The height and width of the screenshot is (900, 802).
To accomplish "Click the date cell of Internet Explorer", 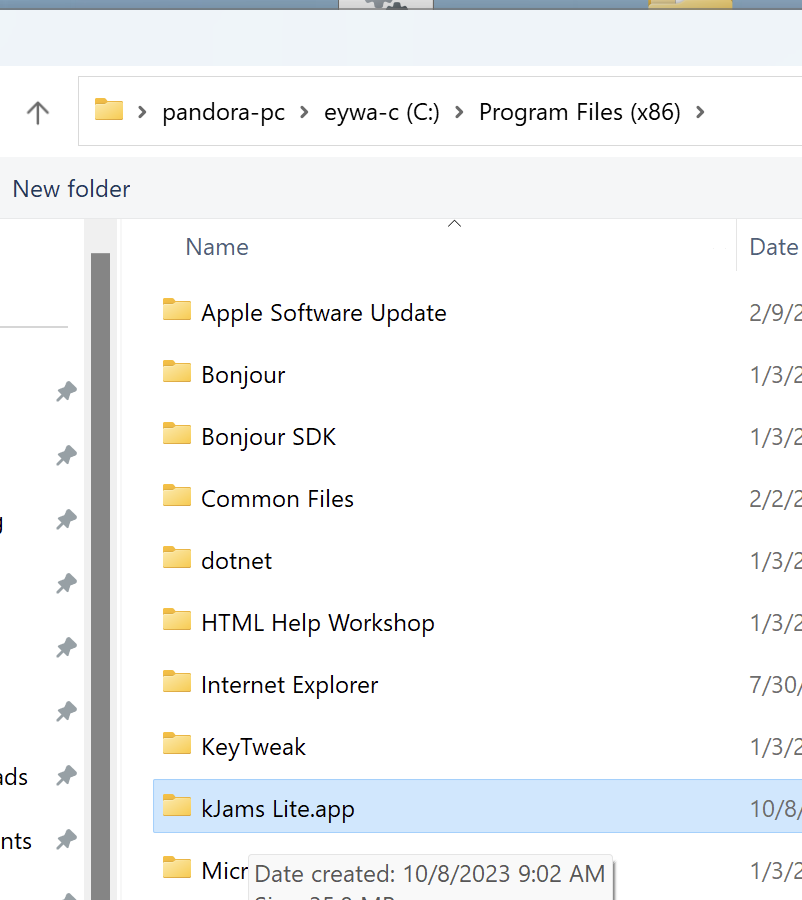I will (x=775, y=685).
